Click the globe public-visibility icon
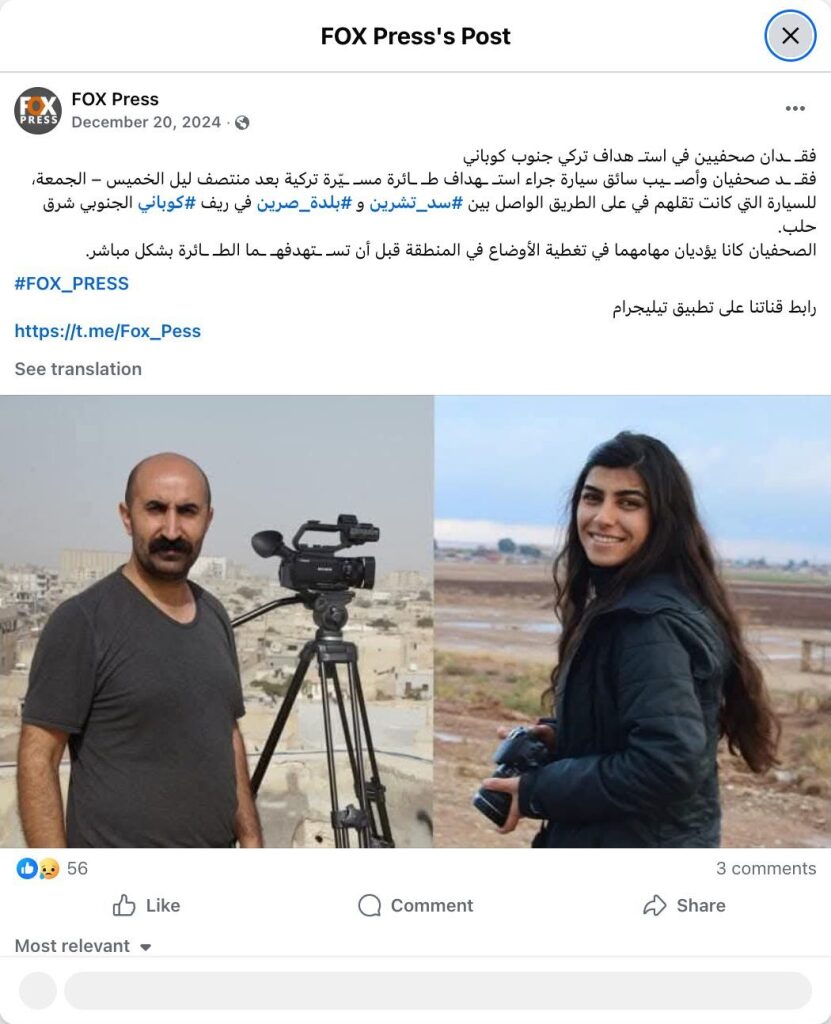The image size is (831, 1024). tap(242, 123)
